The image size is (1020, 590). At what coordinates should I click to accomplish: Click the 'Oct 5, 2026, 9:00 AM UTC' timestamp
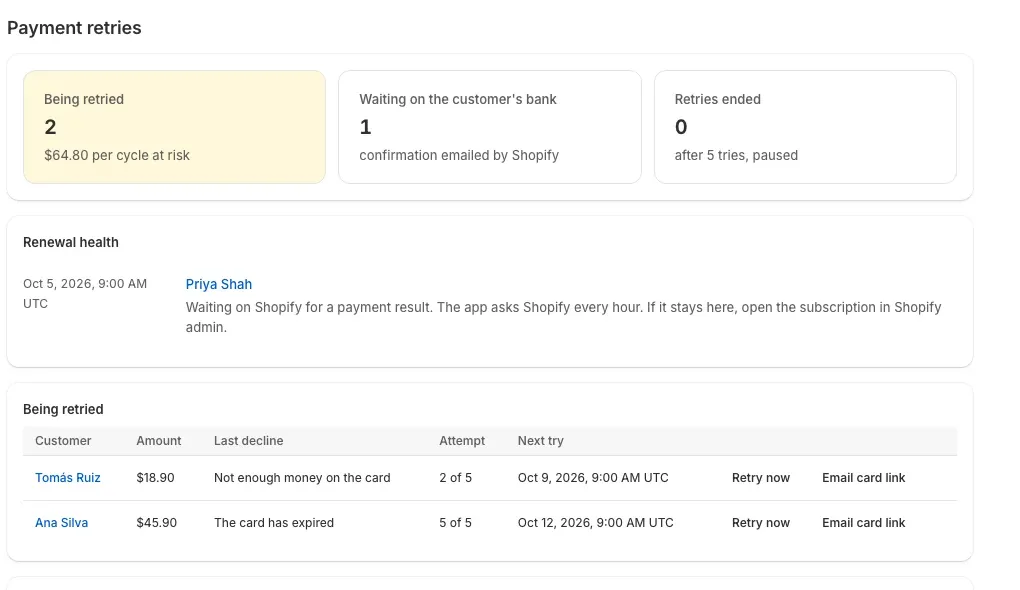[85, 293]
